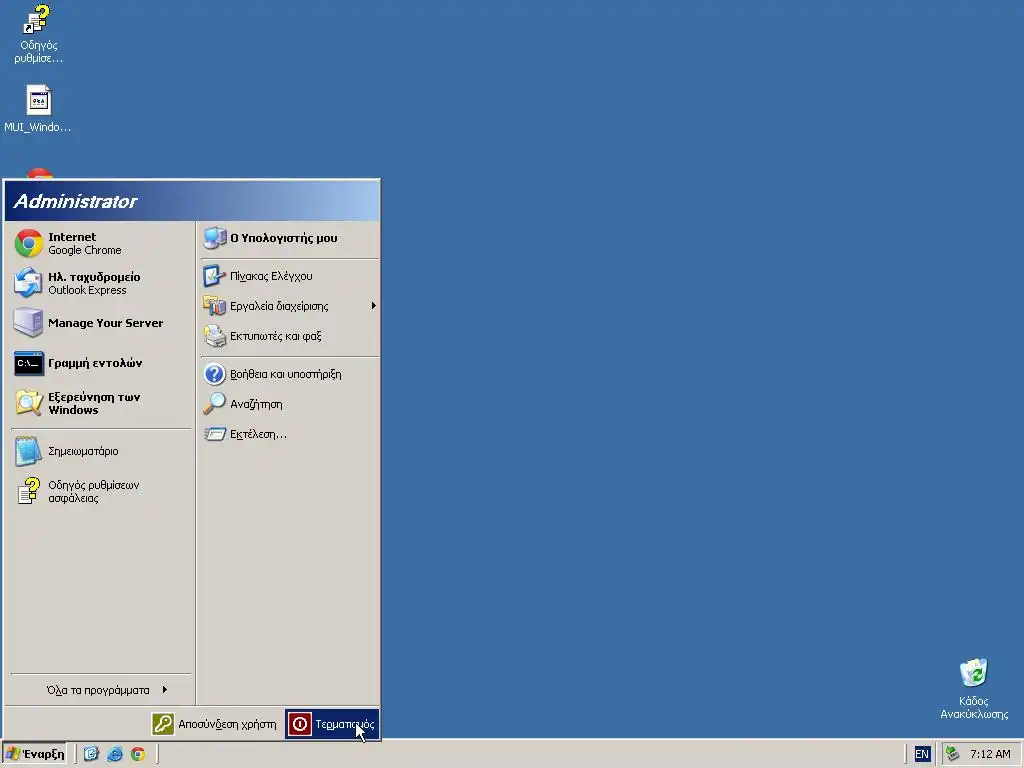The image size is (1024, 768).
Task: Select Εργαλεία διαχείρισης label
Action: pos(279,306)
